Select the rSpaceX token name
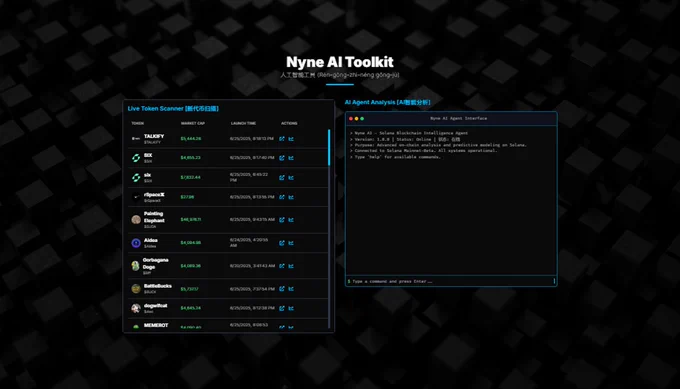The image size is (680, 389). pyautogui.click(x=154, y=195)
